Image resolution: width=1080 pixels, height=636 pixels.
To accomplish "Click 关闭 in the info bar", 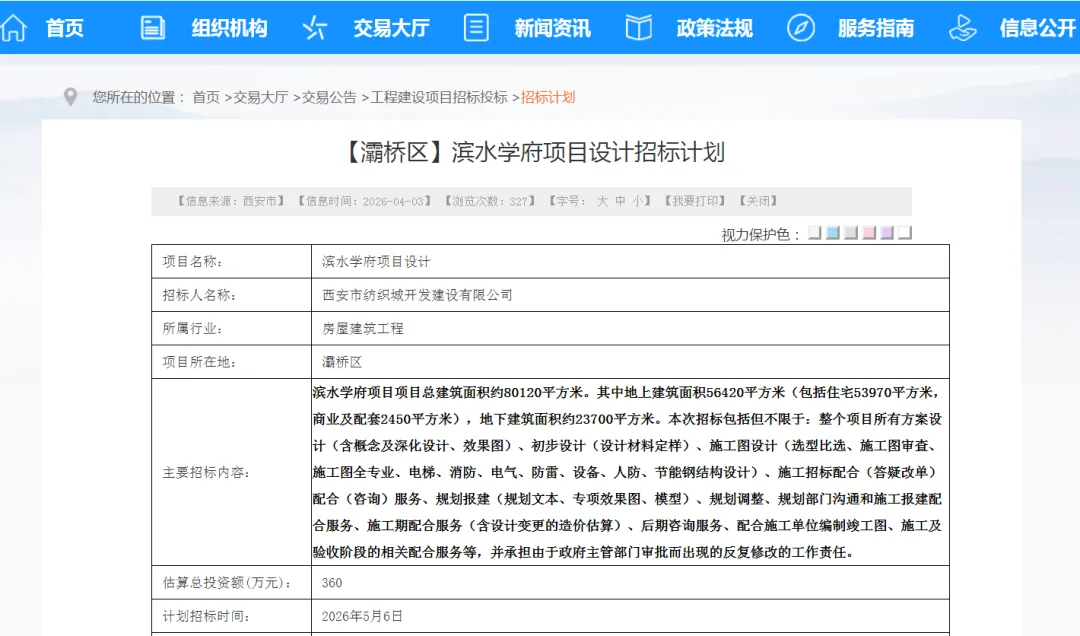I will coord(758,201).
